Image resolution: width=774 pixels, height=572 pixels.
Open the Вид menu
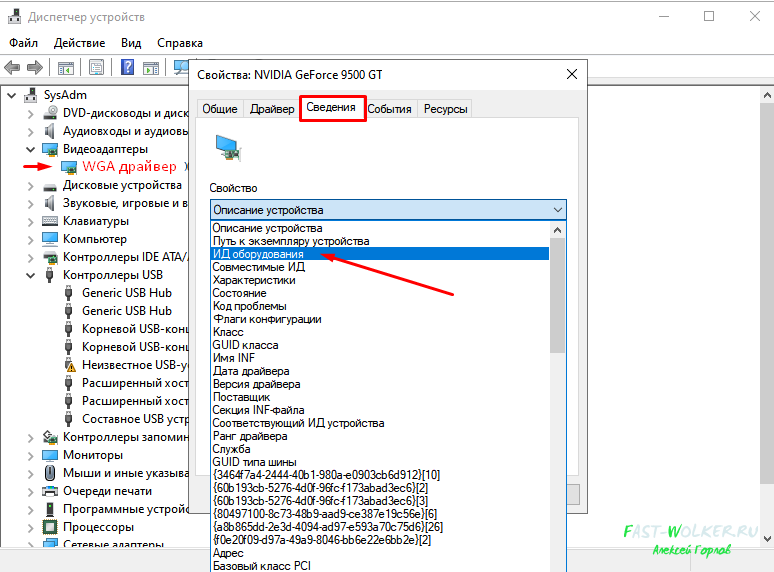tap(131, 43)
